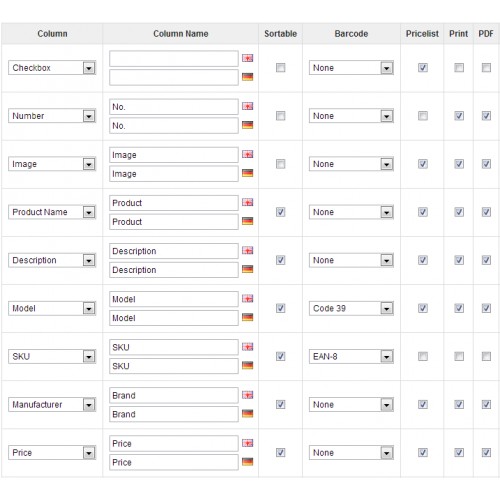Click the English flag icon in Checkbox row
500x500 pixels.
247,58
